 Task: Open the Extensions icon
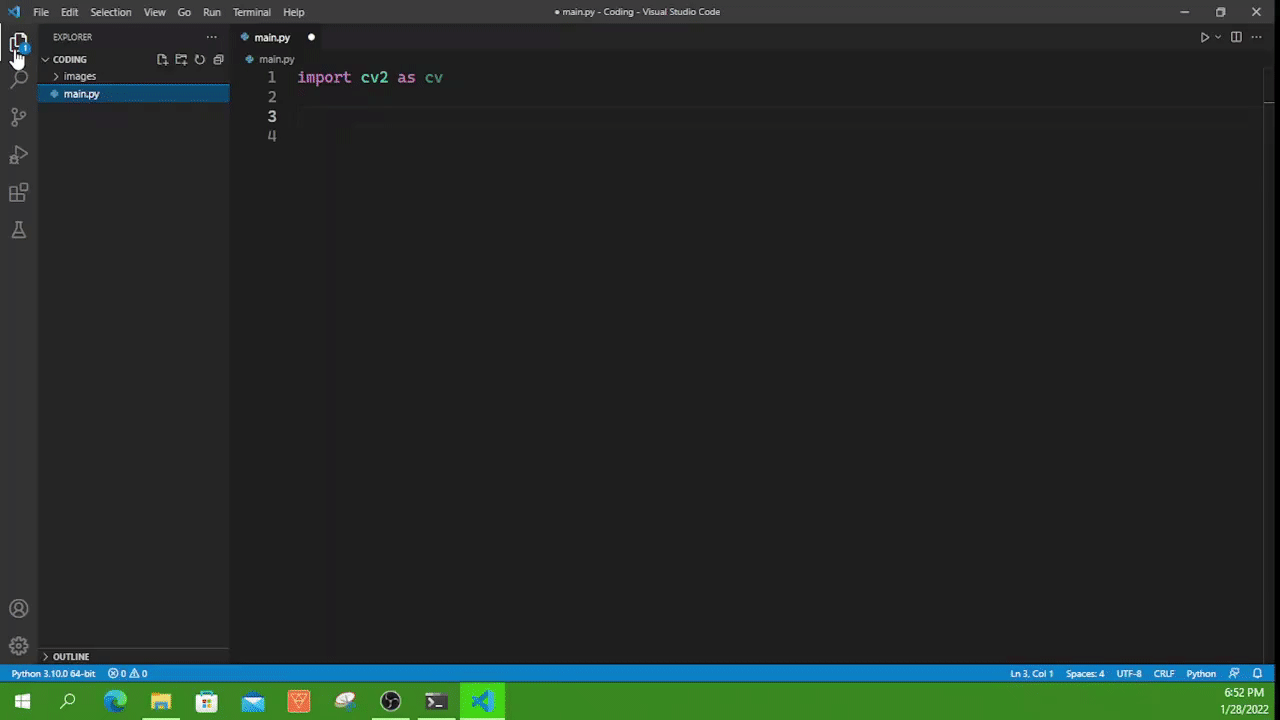coord(18,192)
